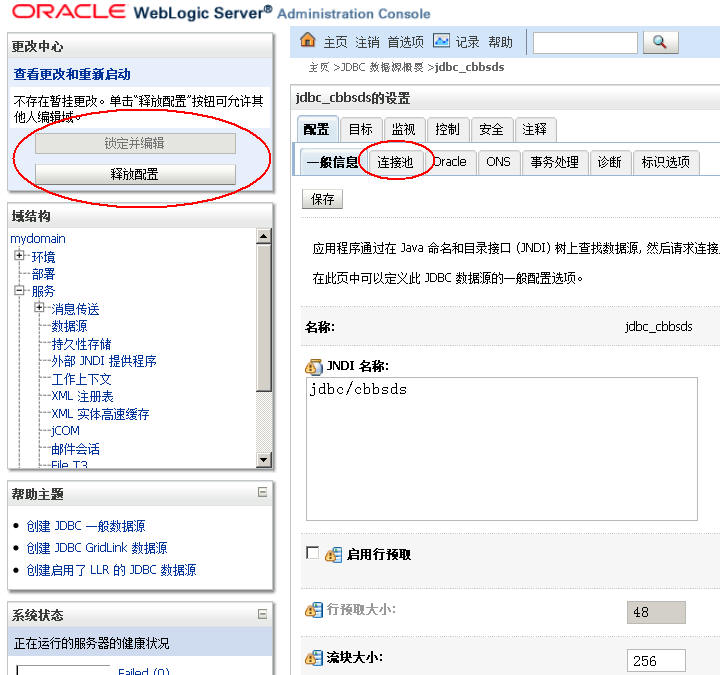Screen dimensions: 720x675
Task: Click the mydomain tree root
Action: pos(38,239)
